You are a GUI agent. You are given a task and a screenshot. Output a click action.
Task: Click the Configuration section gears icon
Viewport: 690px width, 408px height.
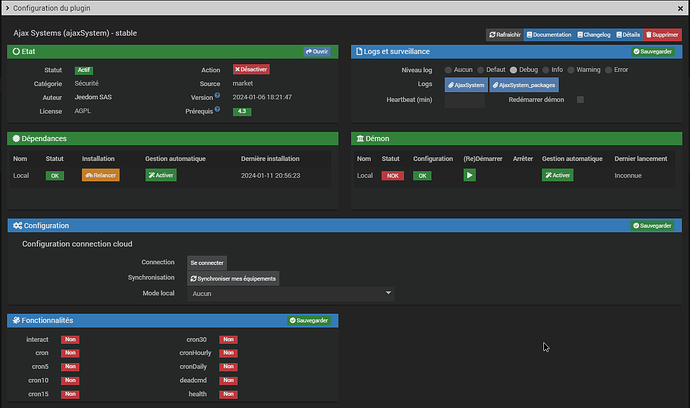18,226
